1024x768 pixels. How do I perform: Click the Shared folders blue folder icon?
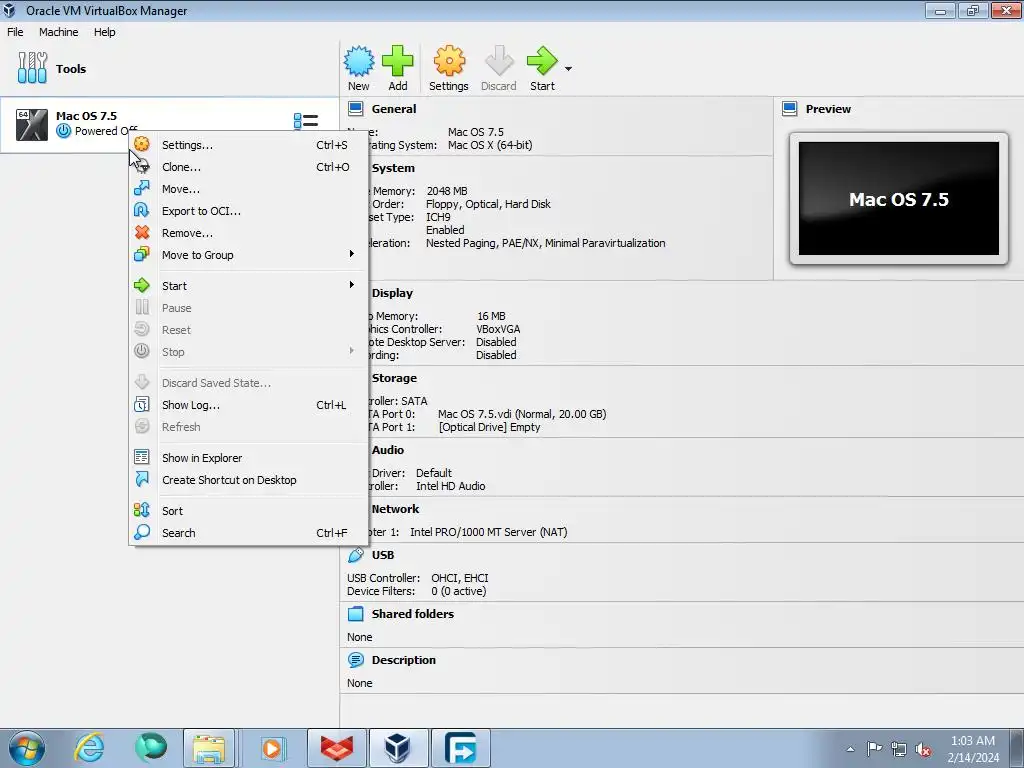356,614
